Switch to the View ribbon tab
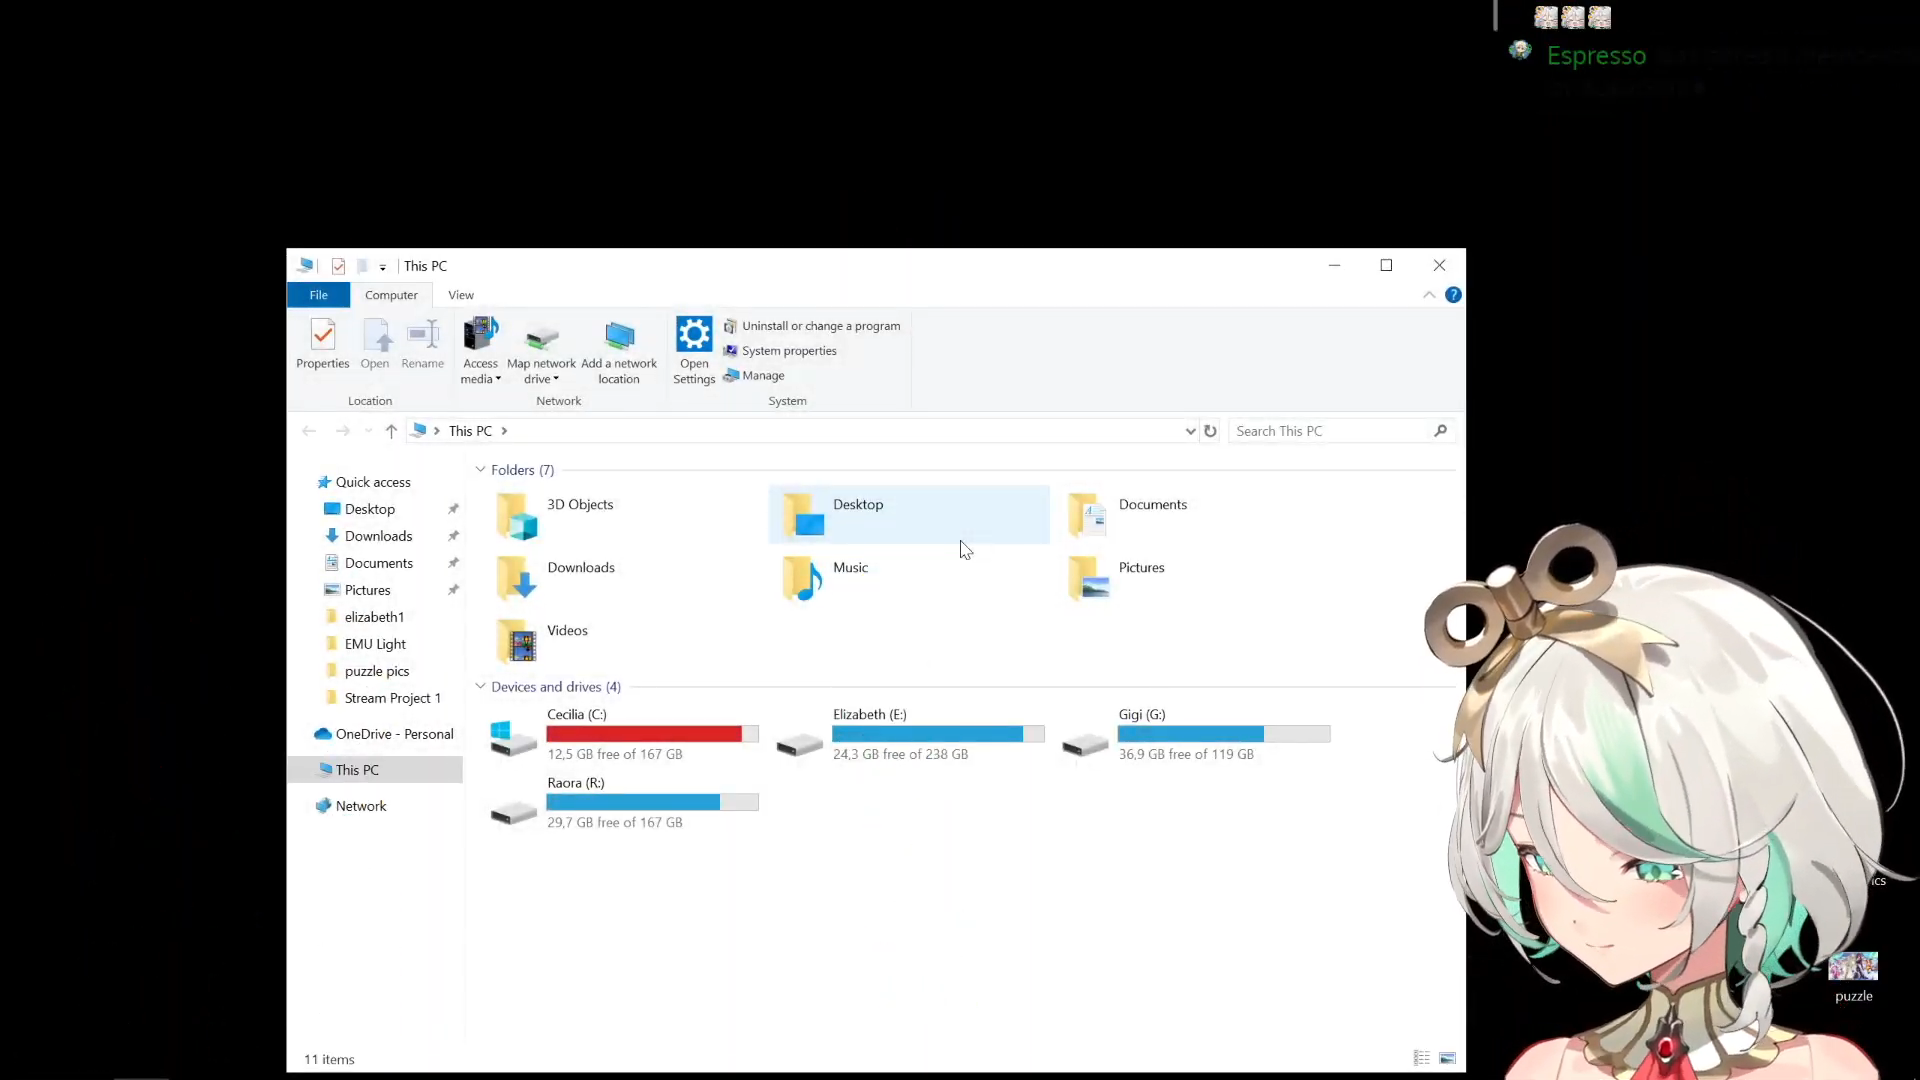The height and width of the screenshot is (1080, 1920). click(x=461, y=295)
